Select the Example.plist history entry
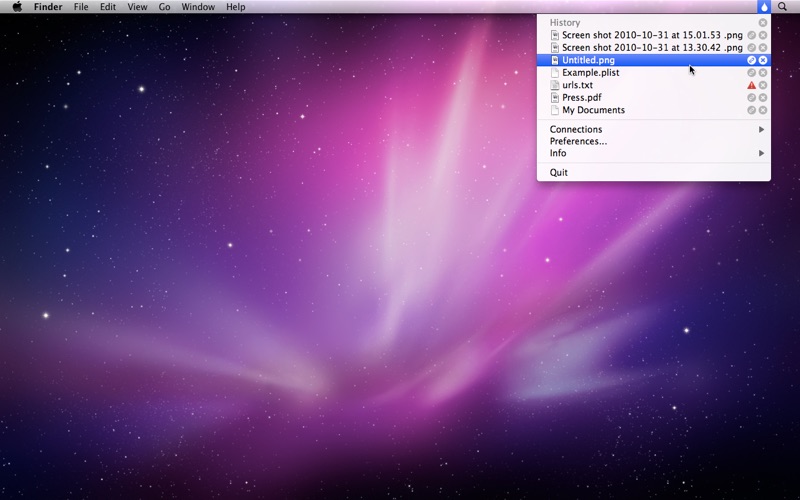This screenshot has height=500, width=800. click(590, 73)
